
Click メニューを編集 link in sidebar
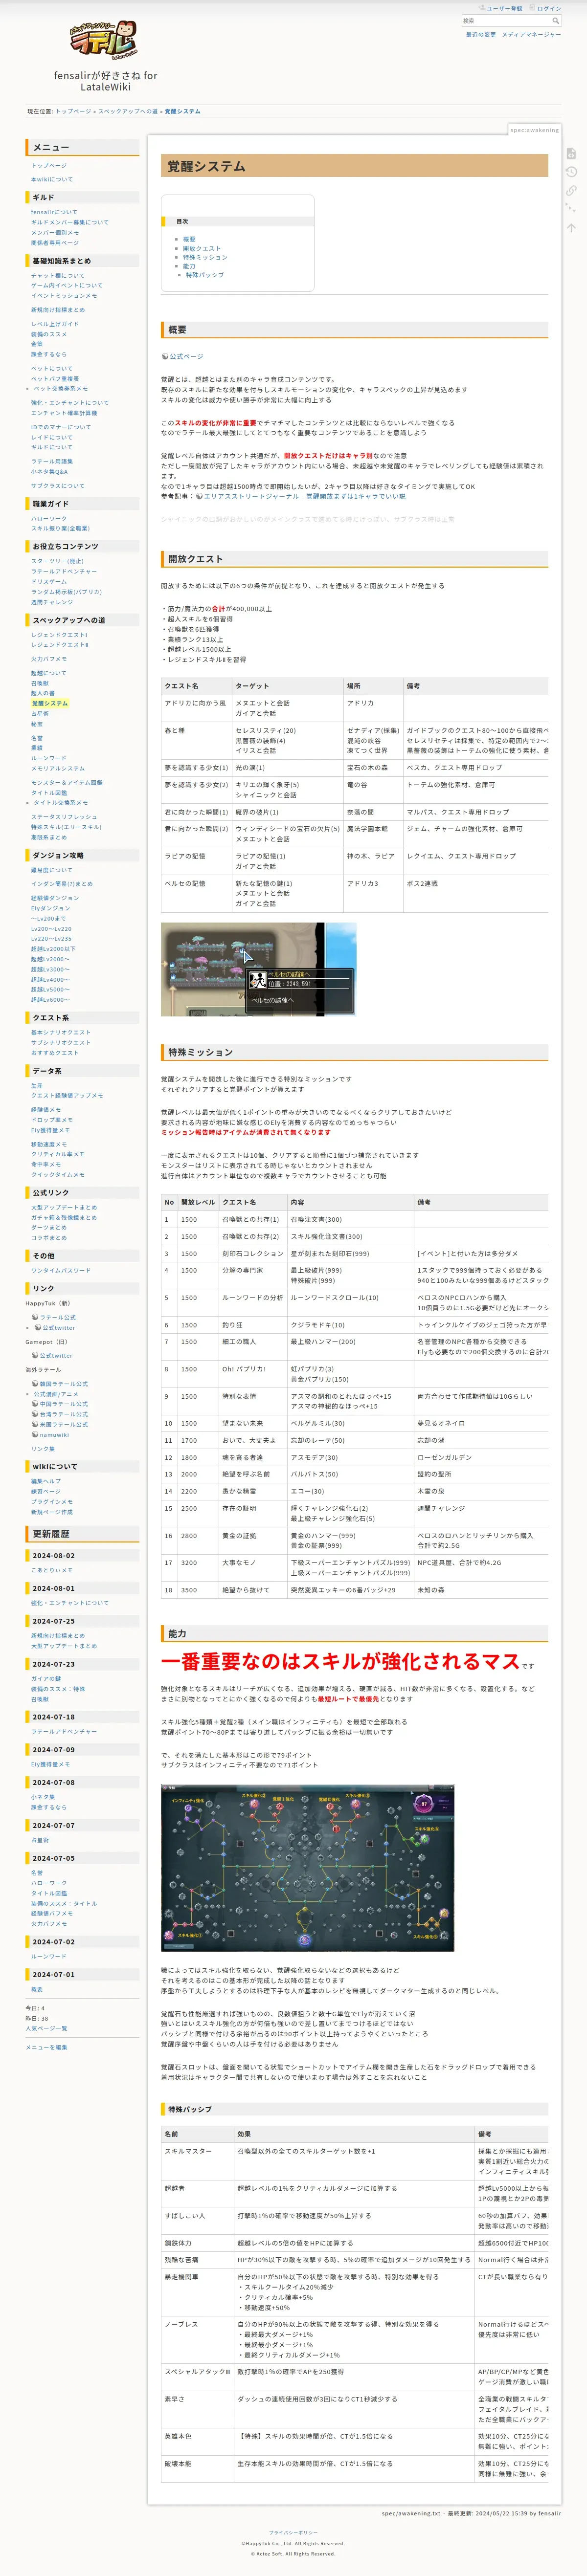pyautogui.click(x=46, y=2047)
